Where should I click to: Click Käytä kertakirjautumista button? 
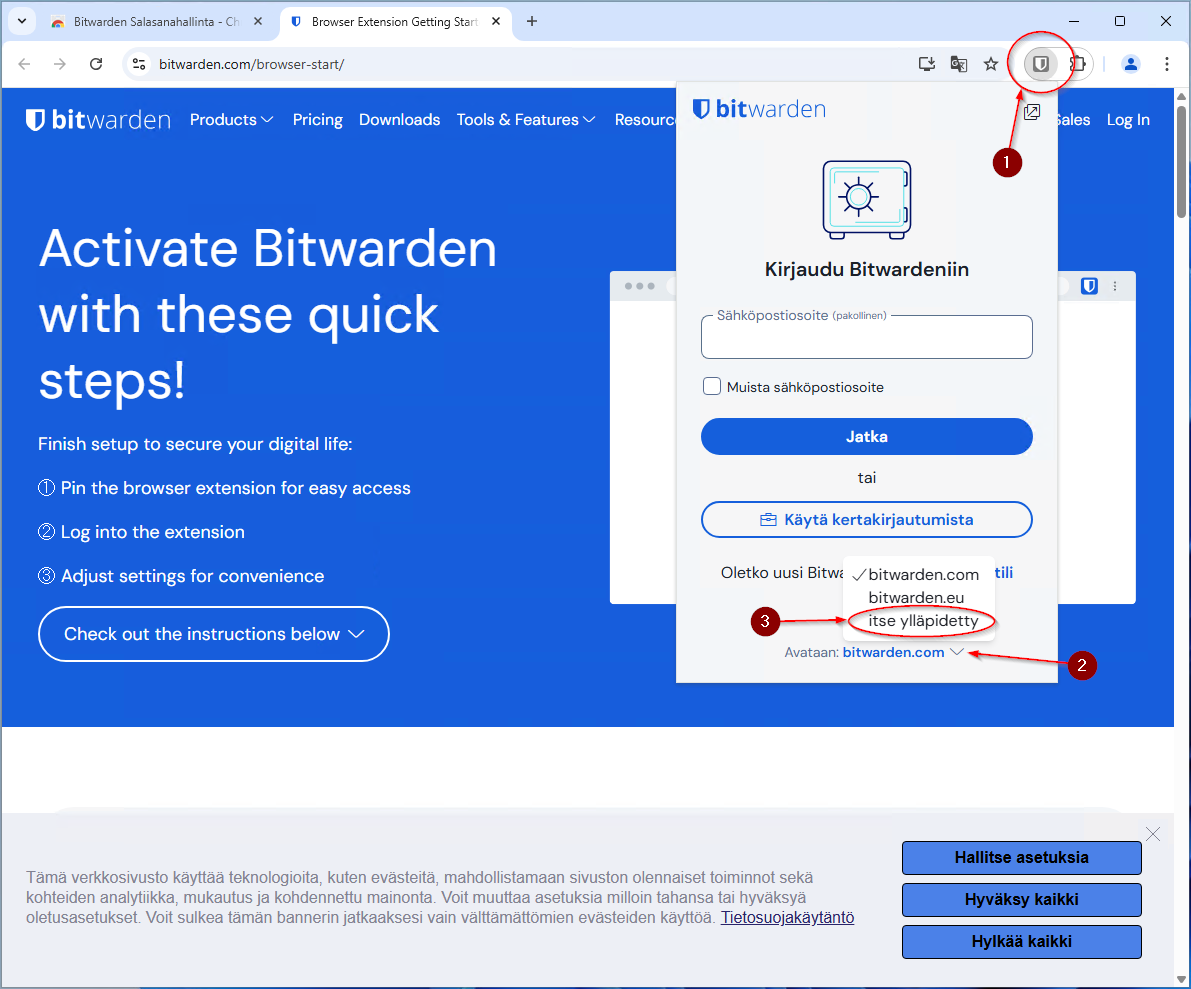pos(867,520)
